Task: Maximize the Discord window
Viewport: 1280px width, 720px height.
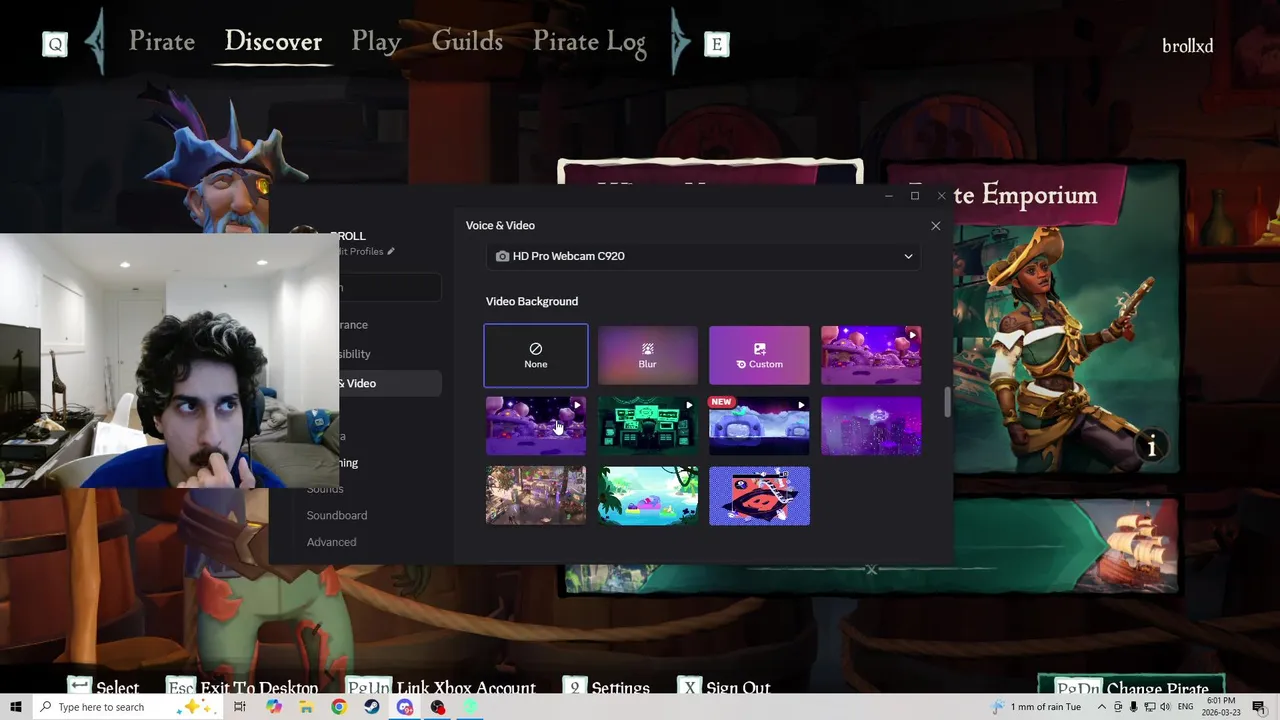Action: [915, 196]
